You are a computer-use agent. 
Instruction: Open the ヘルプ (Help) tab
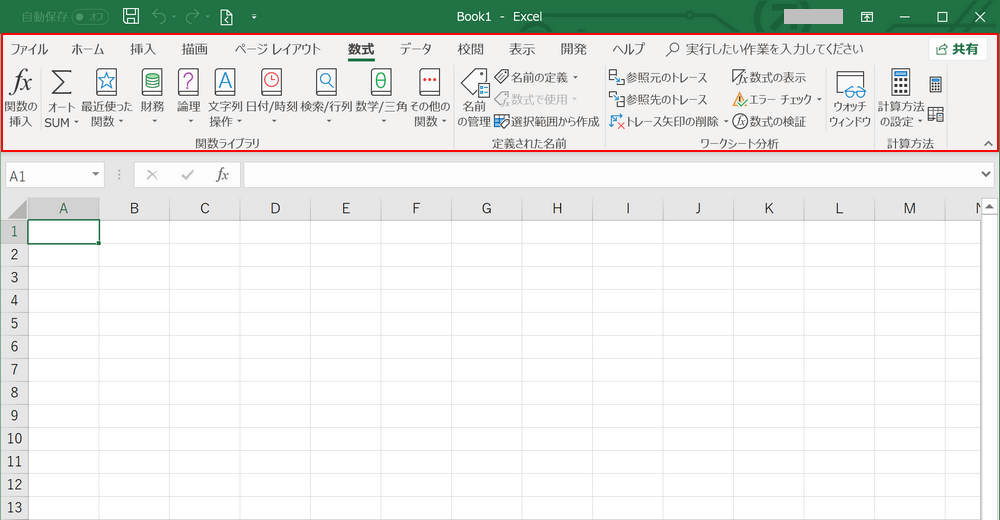pyautogui.click(x=628, y=49)
